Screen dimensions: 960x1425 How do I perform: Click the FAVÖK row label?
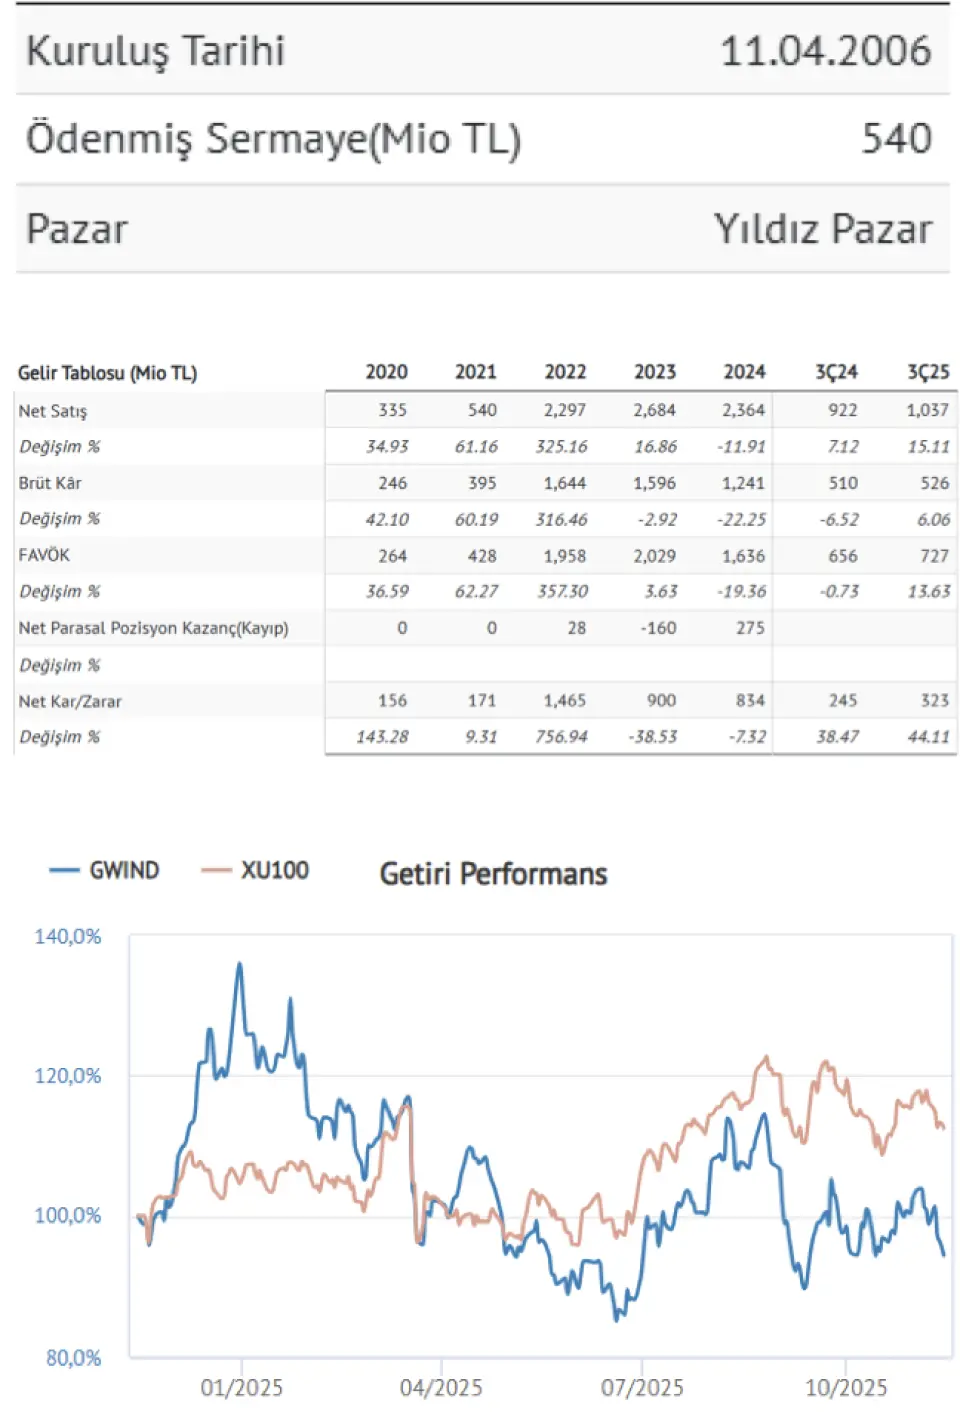tap(44, 555)
